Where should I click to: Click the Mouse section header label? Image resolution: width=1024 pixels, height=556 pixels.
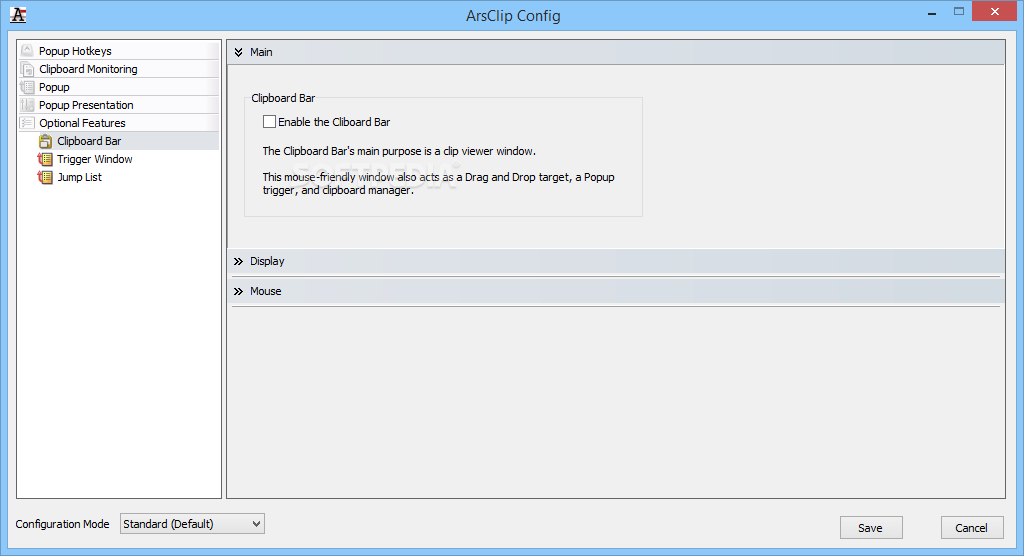pyautogui.click(x=266, y=291)
